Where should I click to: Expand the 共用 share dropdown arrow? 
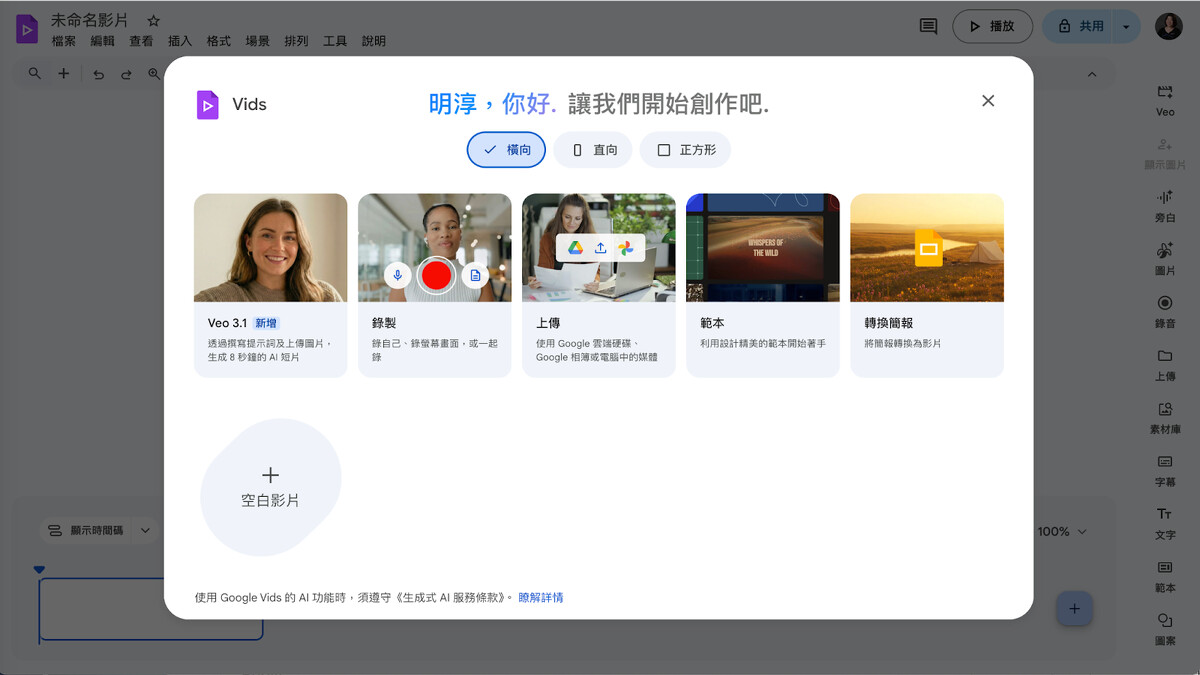click(1126, 27)
